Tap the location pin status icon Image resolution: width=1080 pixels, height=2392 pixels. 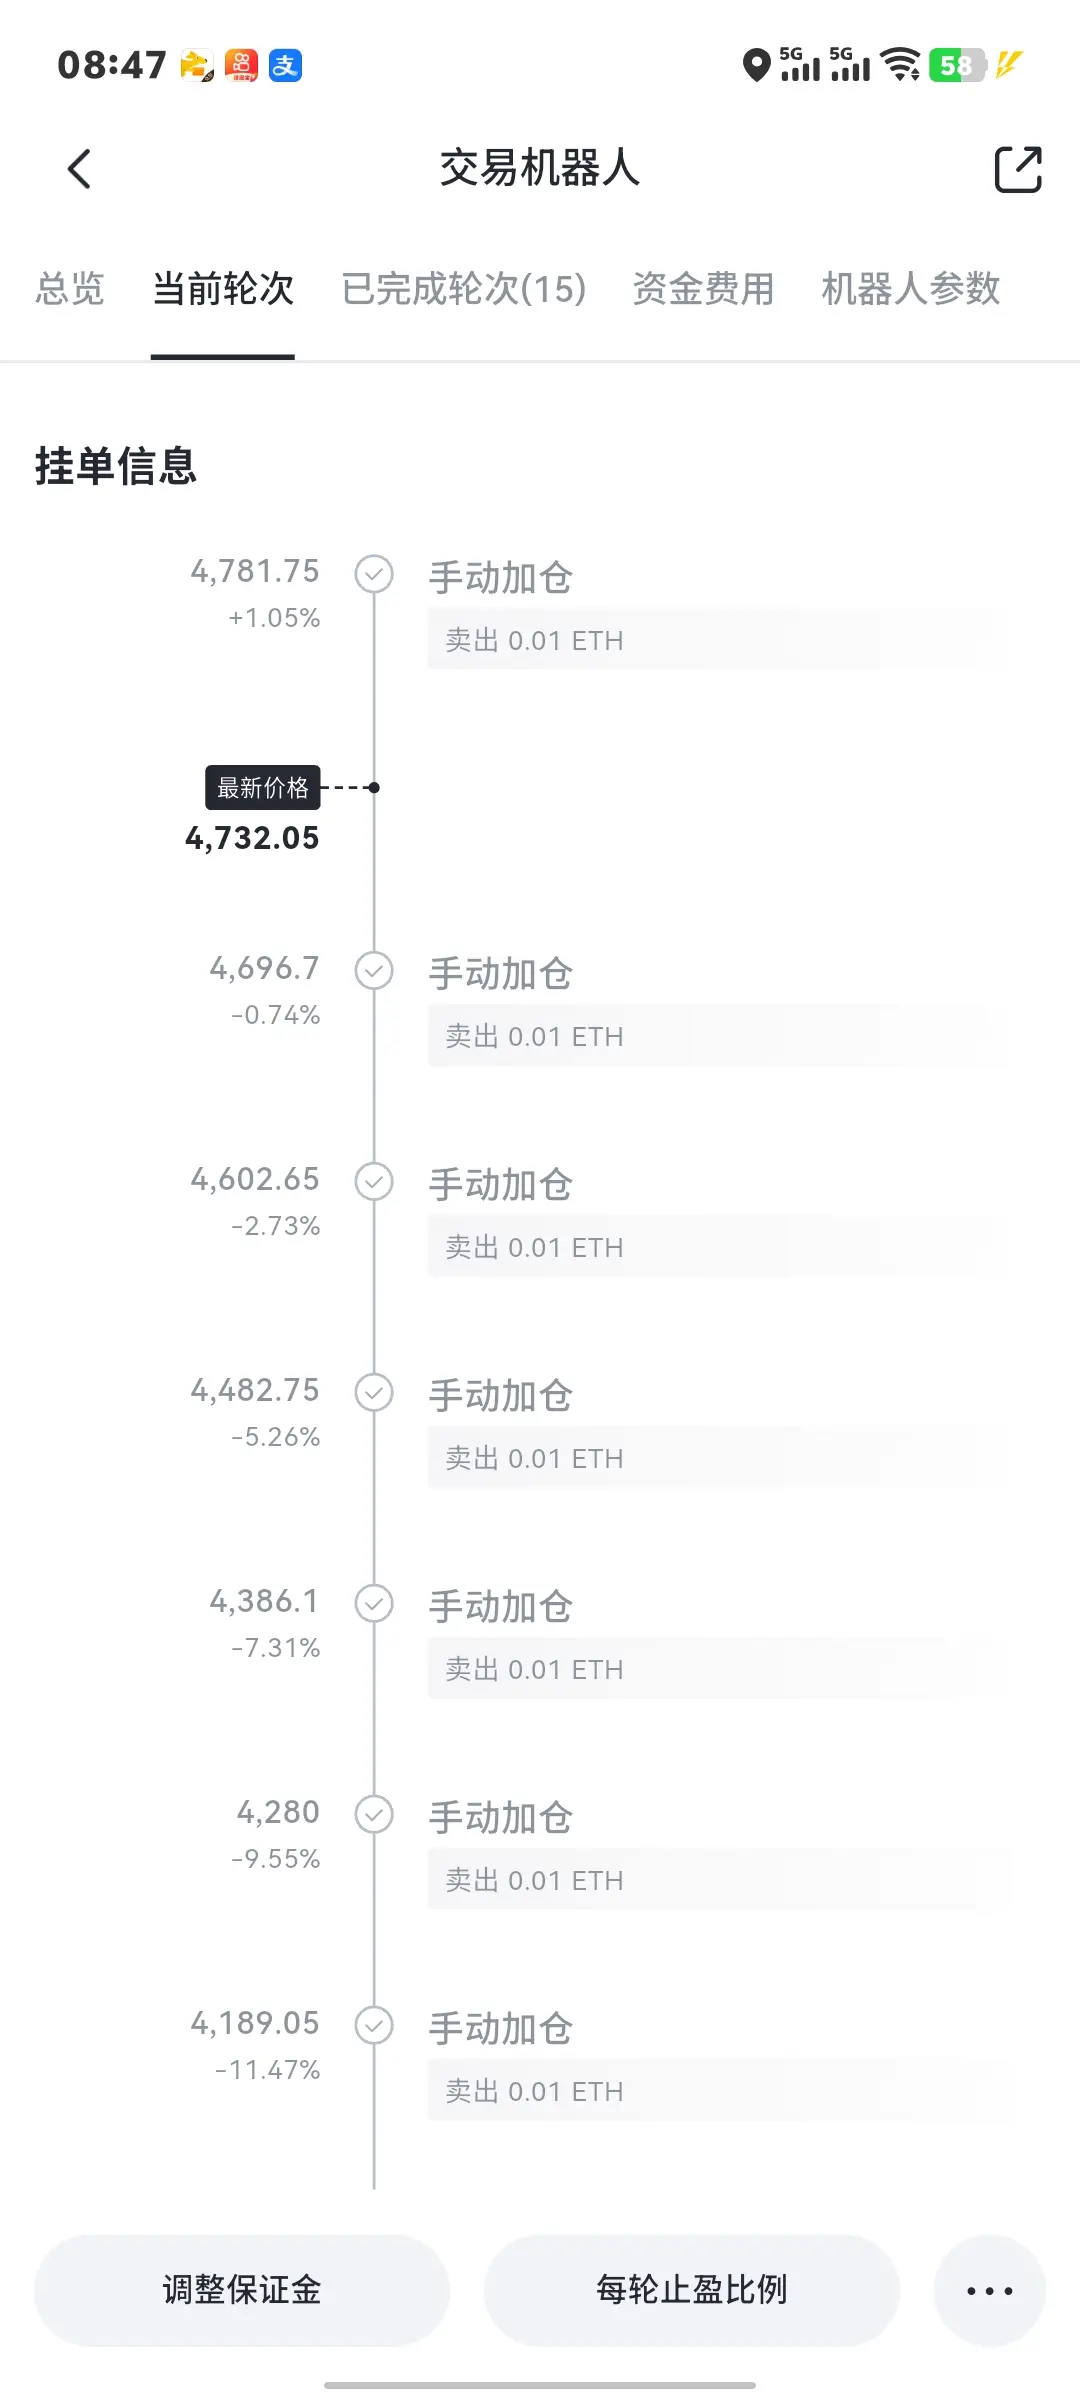click(757, 65)
